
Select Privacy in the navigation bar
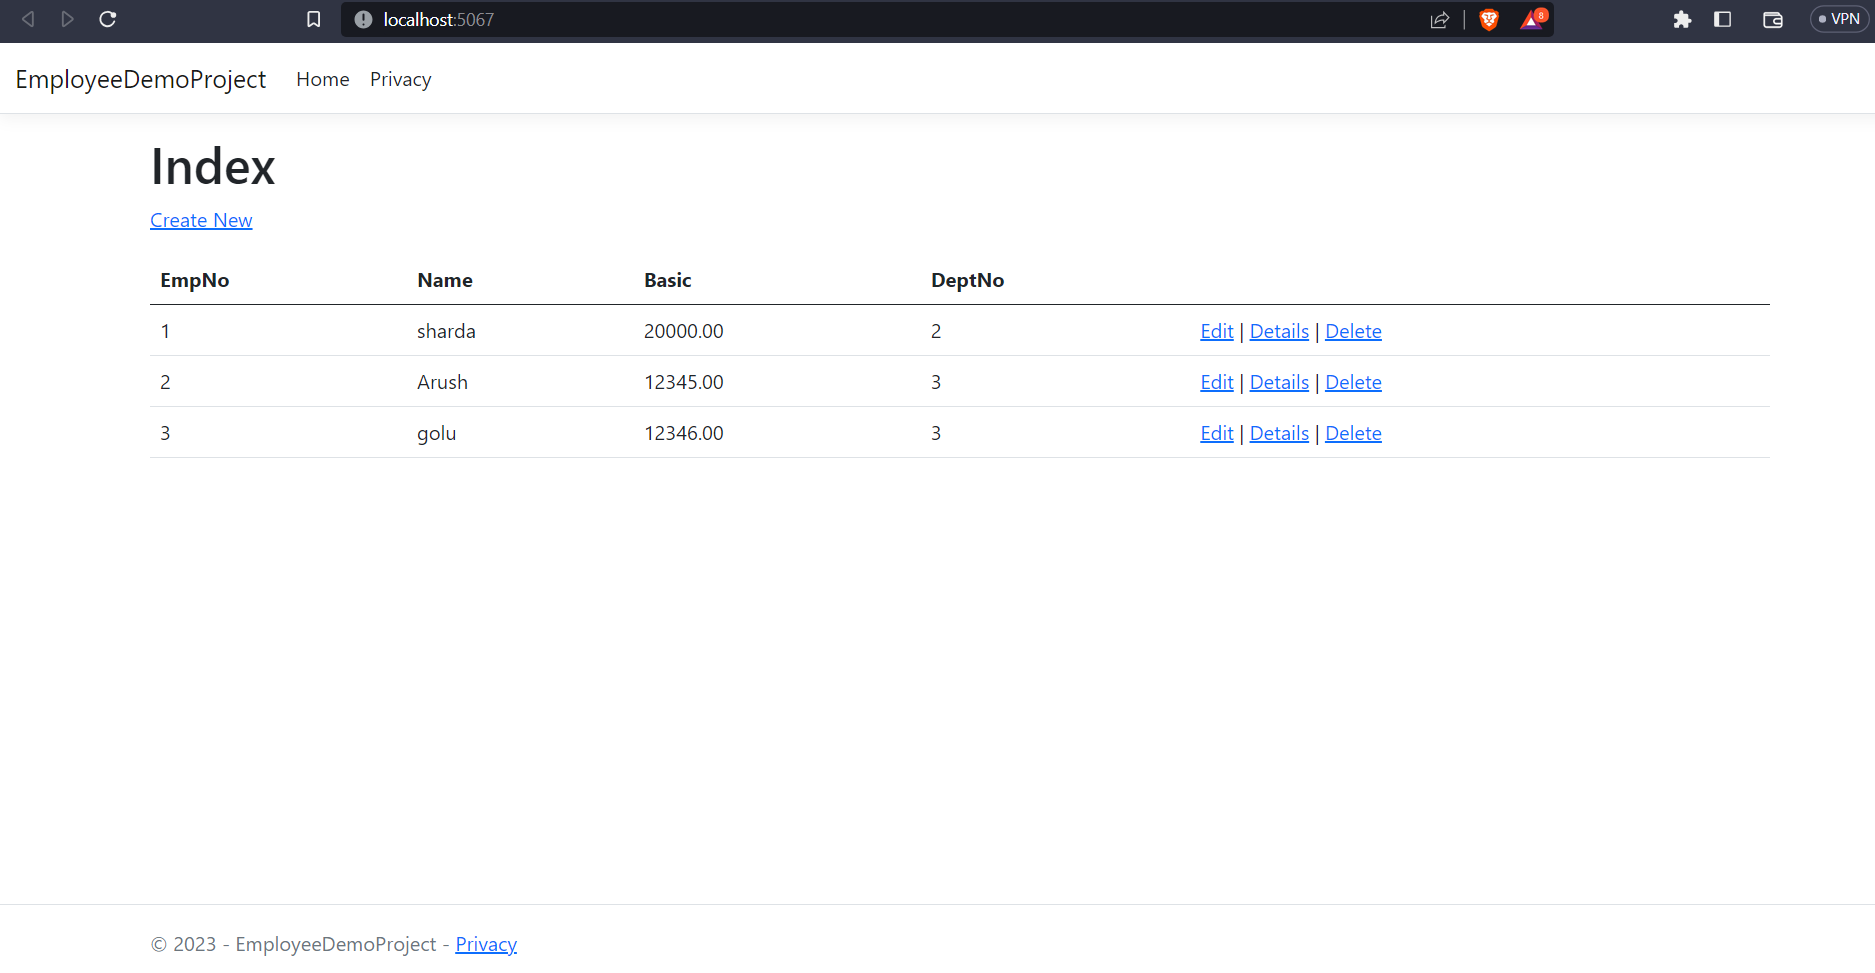point(400,79)
